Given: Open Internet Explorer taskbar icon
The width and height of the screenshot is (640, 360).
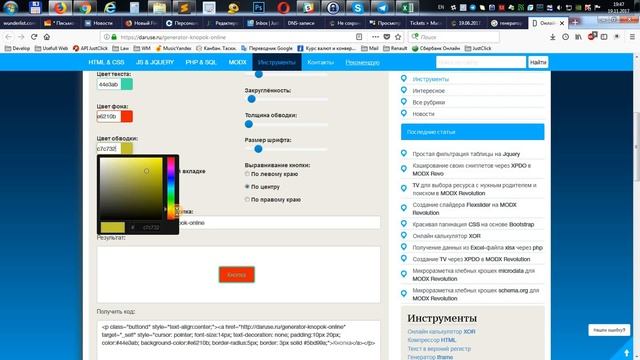Looking at the screenshot, I should click(x=110, y=7).
